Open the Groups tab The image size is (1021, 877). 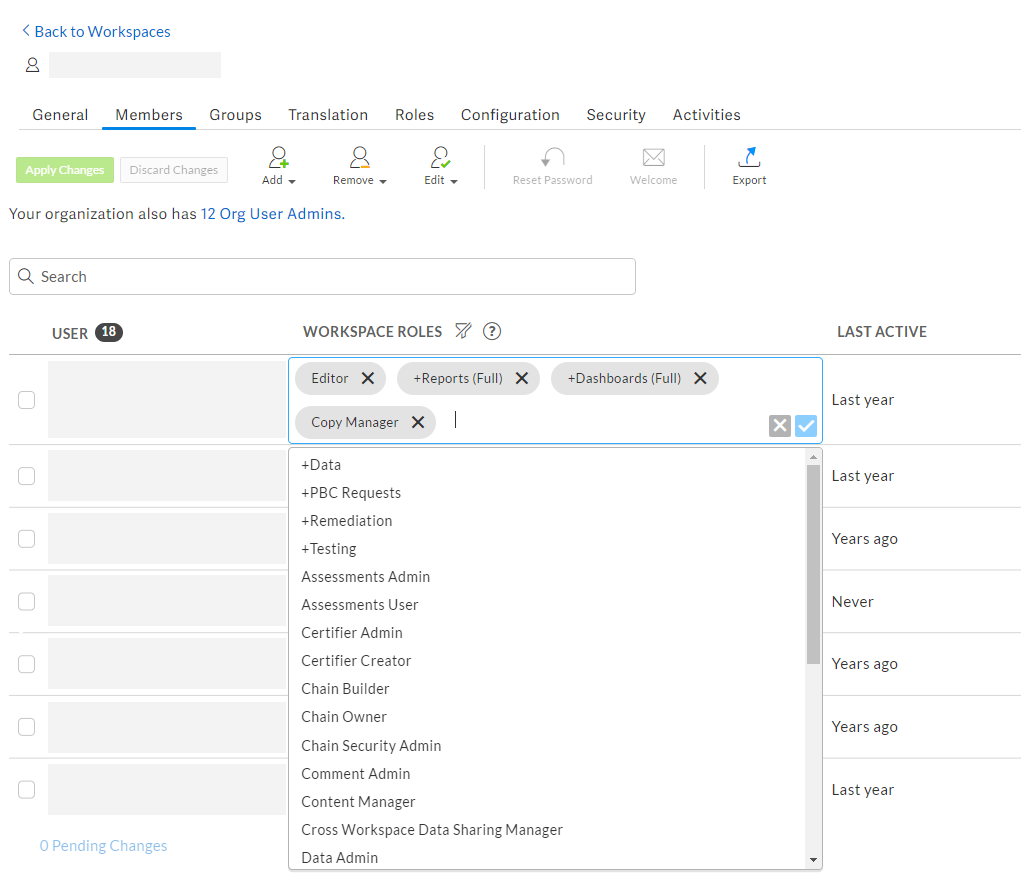235,114
